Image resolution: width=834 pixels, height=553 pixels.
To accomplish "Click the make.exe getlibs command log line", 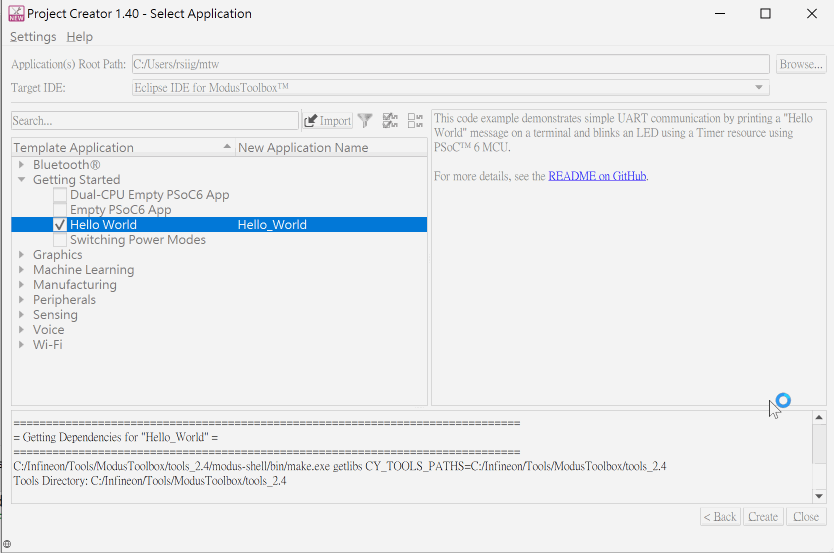I will click(x=339, y=466).
